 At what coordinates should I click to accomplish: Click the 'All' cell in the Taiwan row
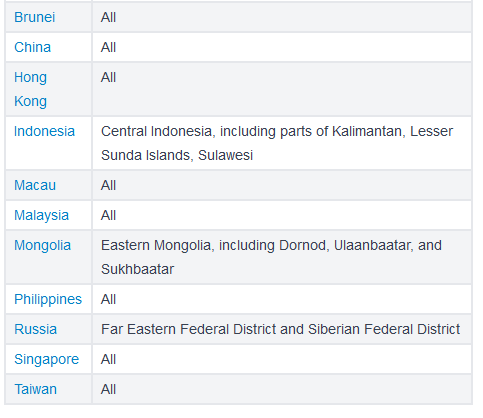[x=282, y=389]
